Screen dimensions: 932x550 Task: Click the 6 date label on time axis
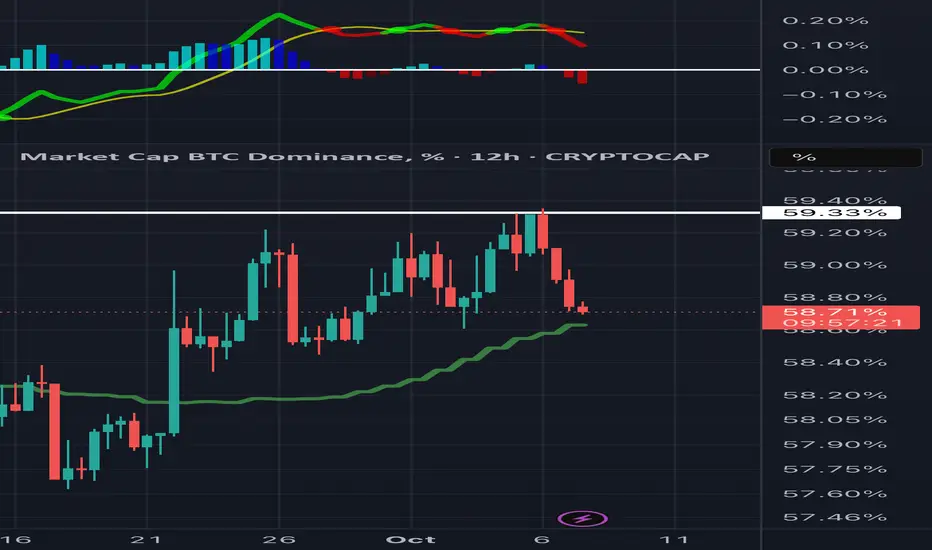tap(541, 539)
